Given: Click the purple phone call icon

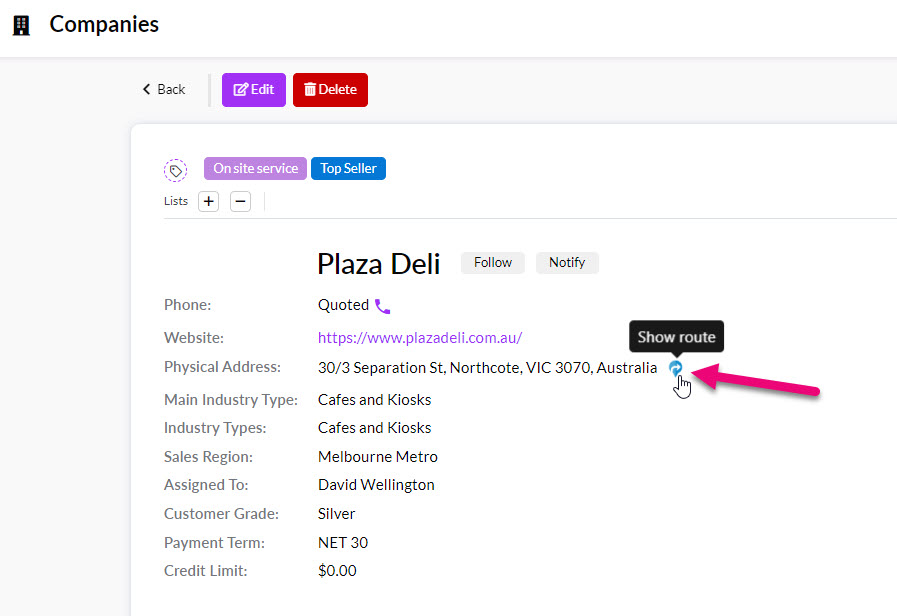Looking at the screenshot, I should [382, 306].
